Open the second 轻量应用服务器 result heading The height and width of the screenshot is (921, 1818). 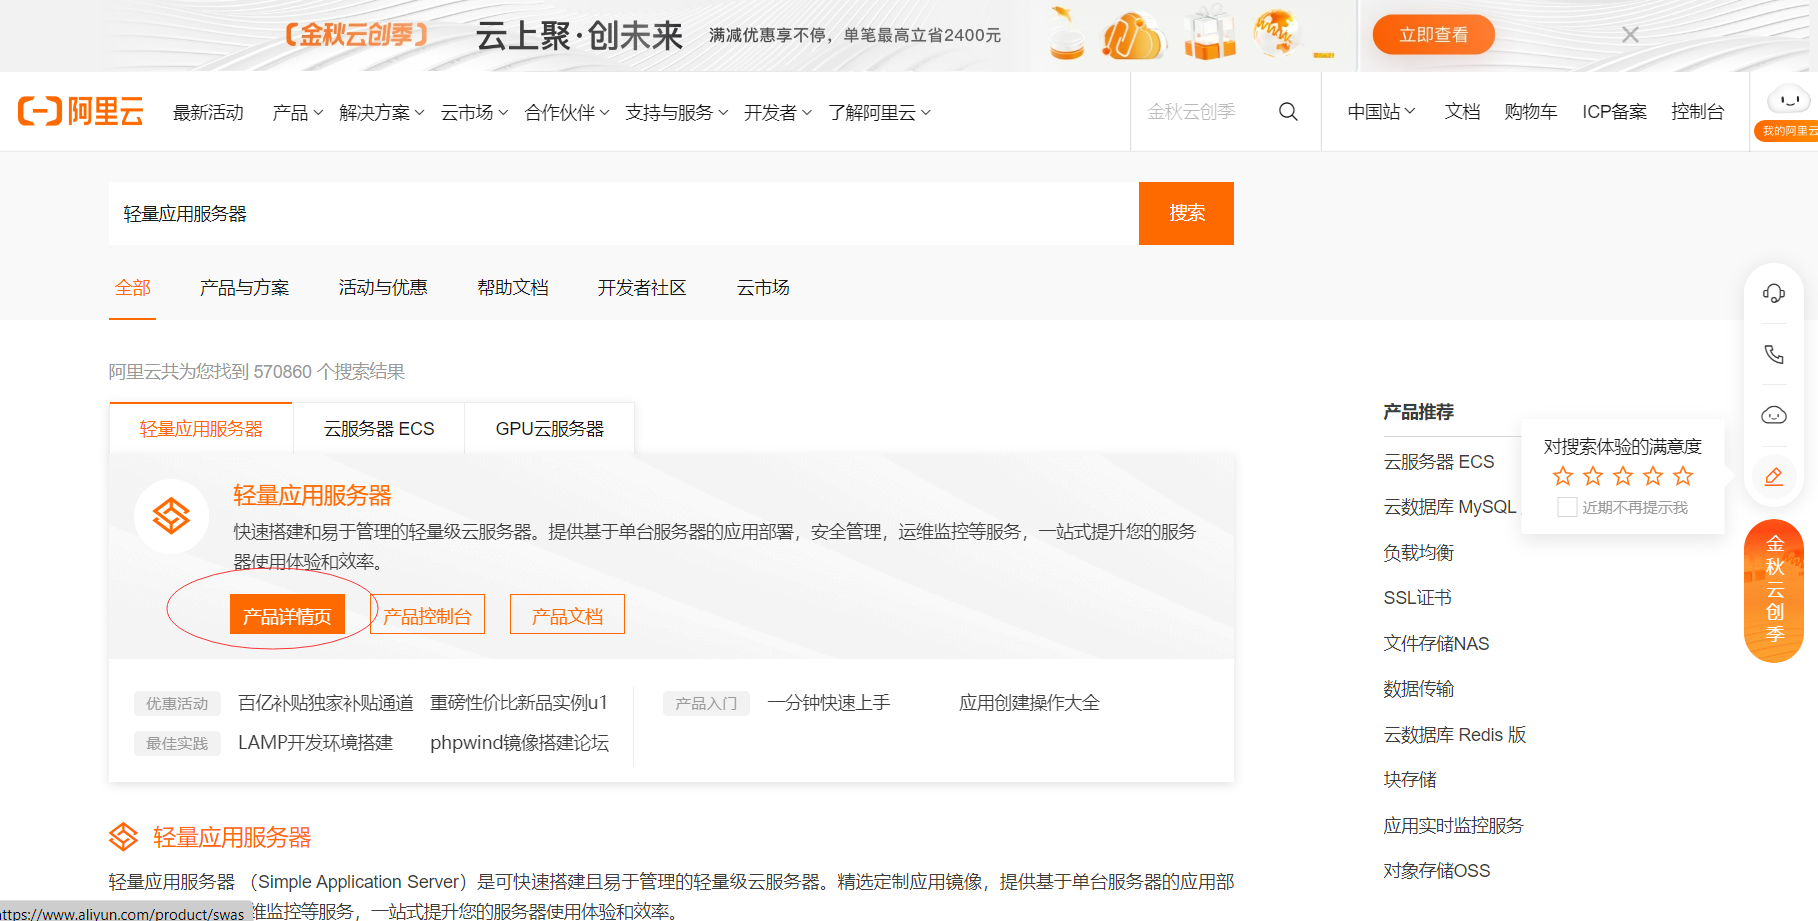coord(232,837)
